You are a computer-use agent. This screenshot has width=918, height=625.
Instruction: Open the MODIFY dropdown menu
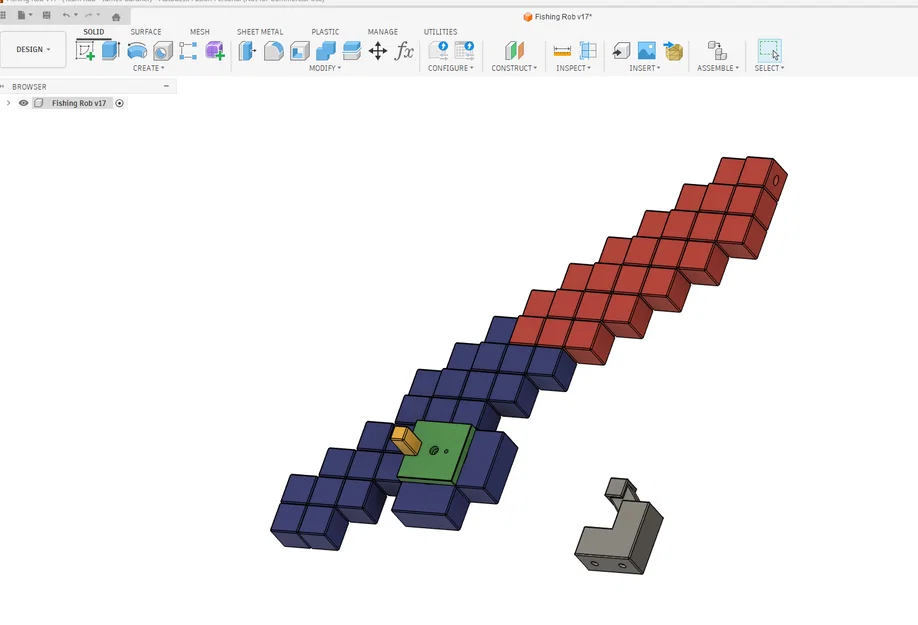coord(325,68)
